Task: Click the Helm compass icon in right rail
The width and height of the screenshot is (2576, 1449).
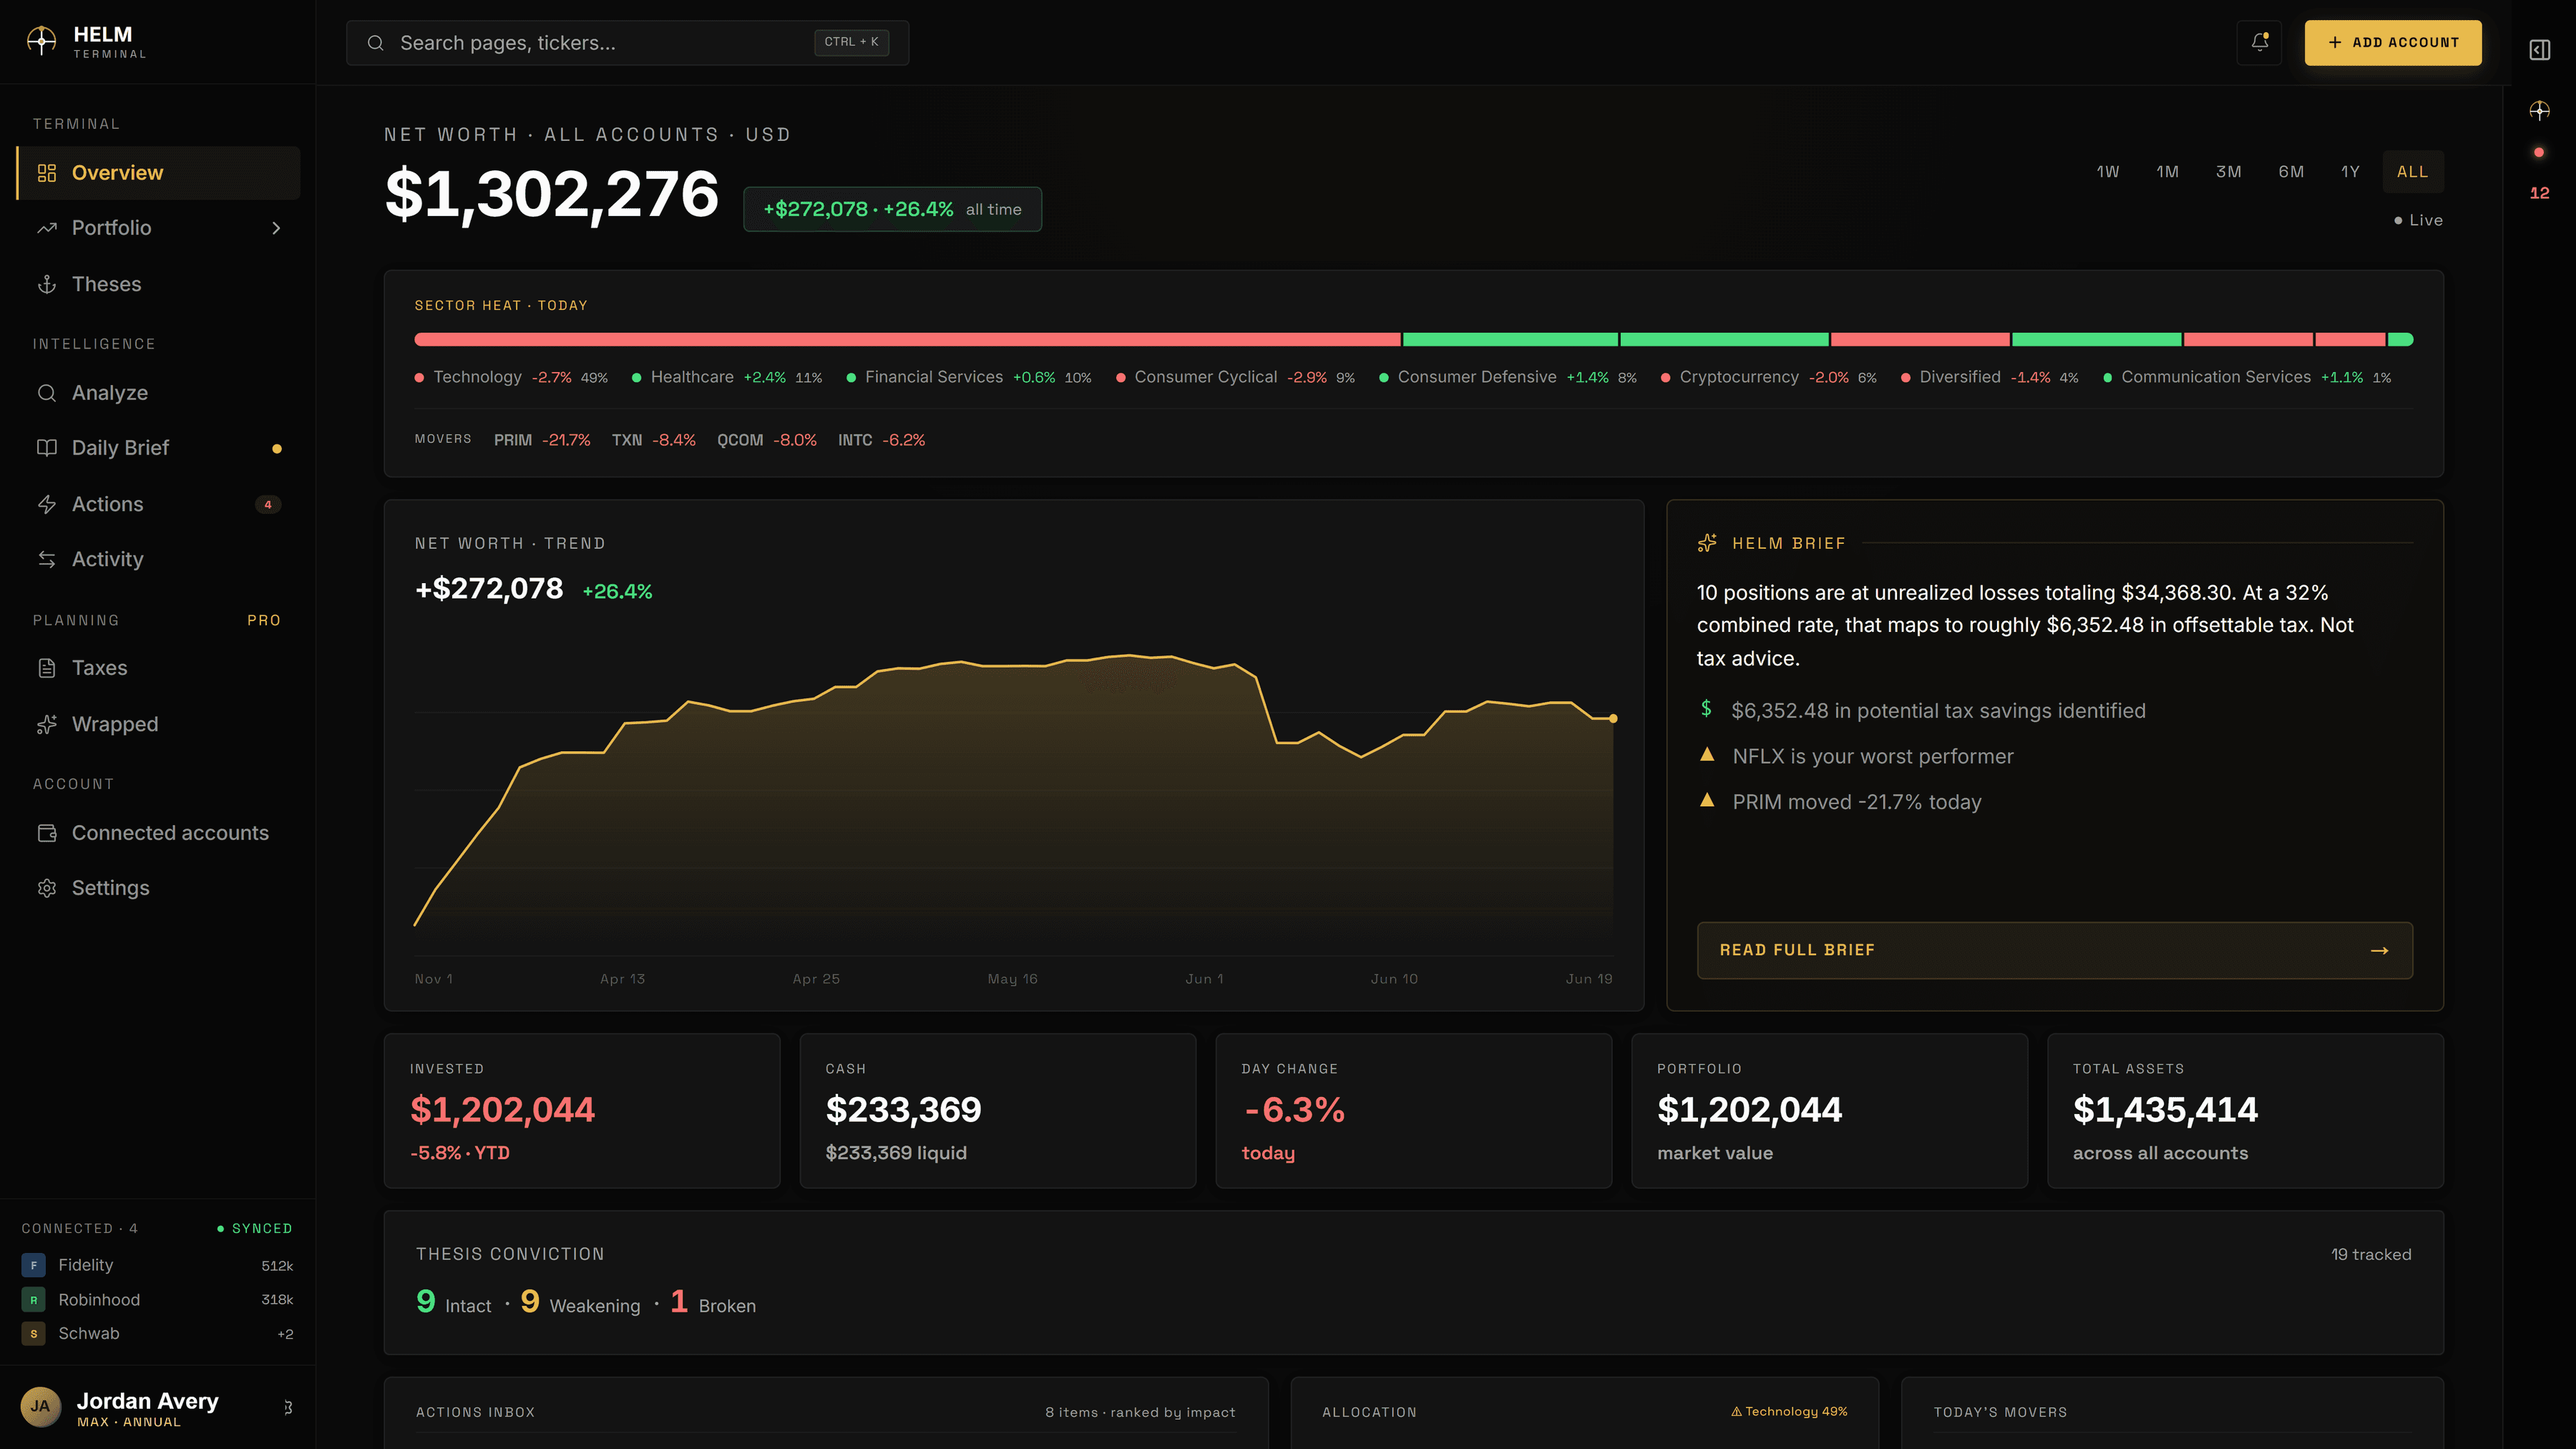Action: (x=2540, y=110)
